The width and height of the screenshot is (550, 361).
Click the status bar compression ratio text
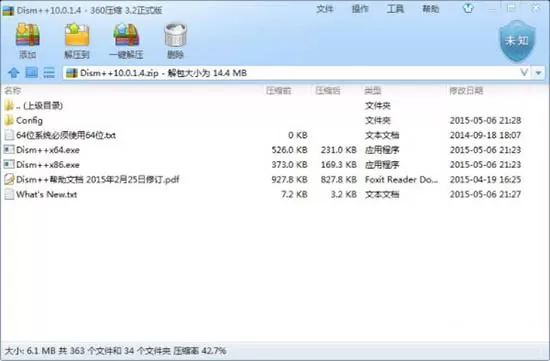point(200,350)
